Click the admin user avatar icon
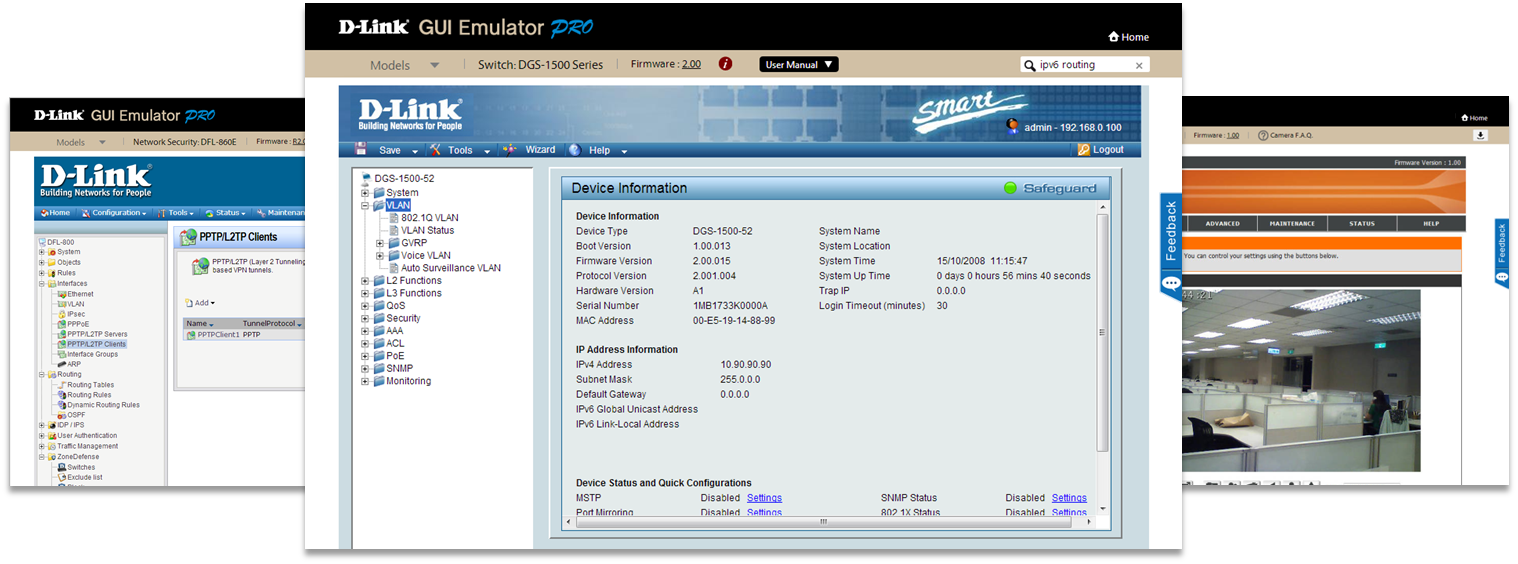Screen dimensions: 1518x564 pos(1013,127)
